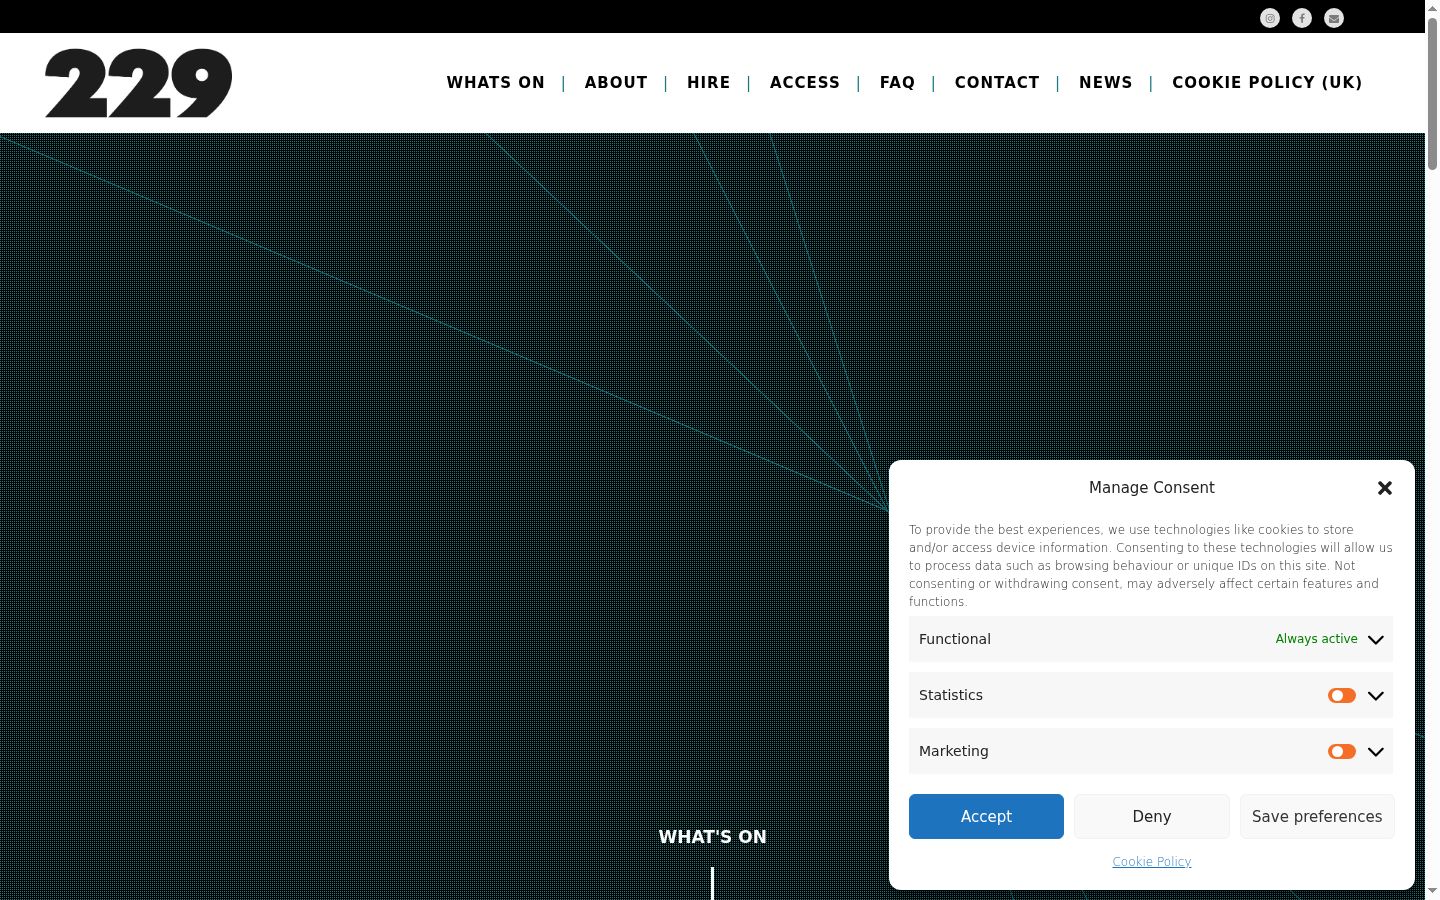Screen dimensions: 1440x900
Task: Navigate to ACCESS page
Action: click(805, 83)
